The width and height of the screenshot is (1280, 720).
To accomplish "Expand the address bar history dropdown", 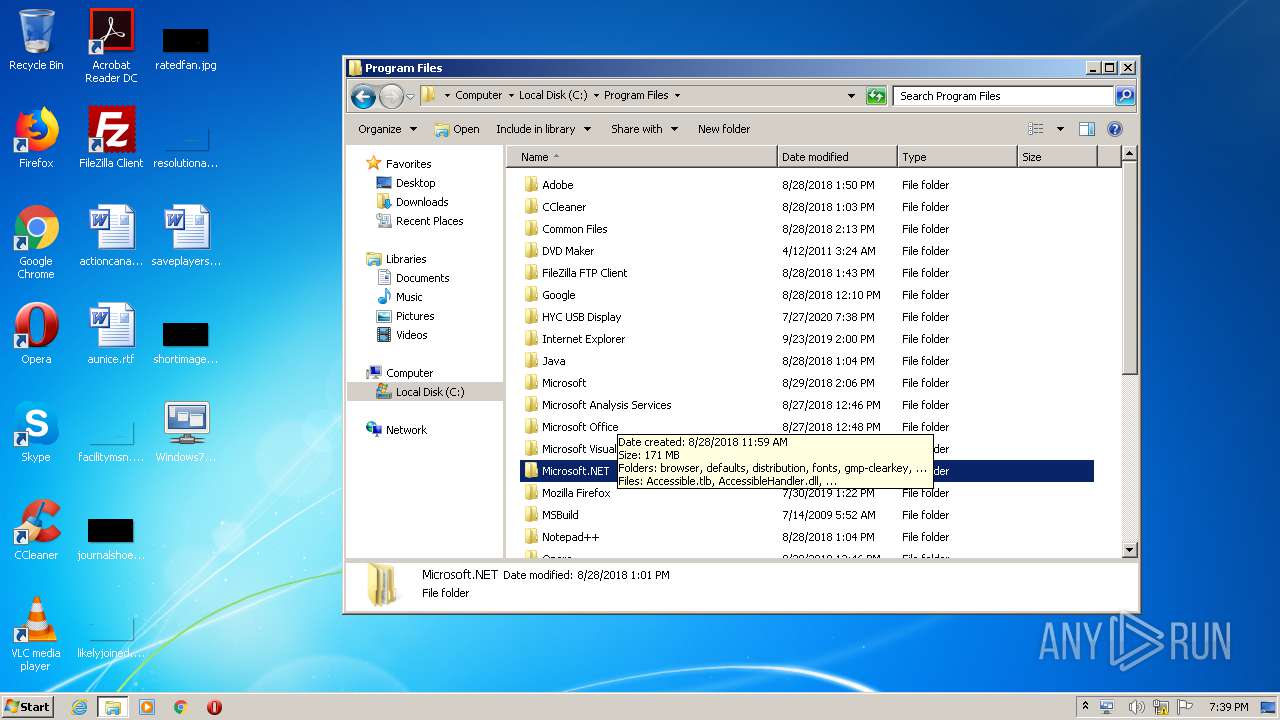I will [851, 96].
